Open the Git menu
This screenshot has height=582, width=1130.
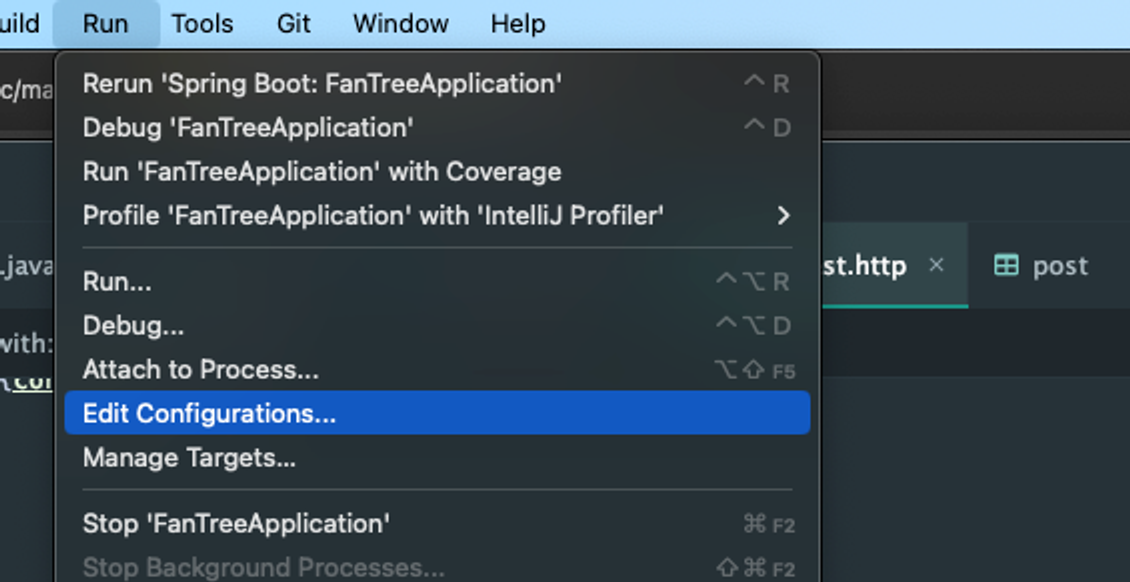pos(292,23)
